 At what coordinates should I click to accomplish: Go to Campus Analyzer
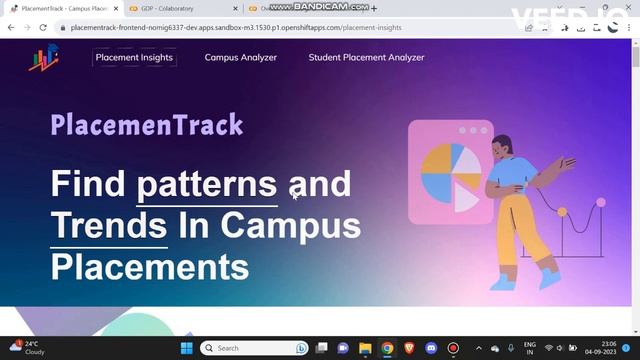point(240,58)
